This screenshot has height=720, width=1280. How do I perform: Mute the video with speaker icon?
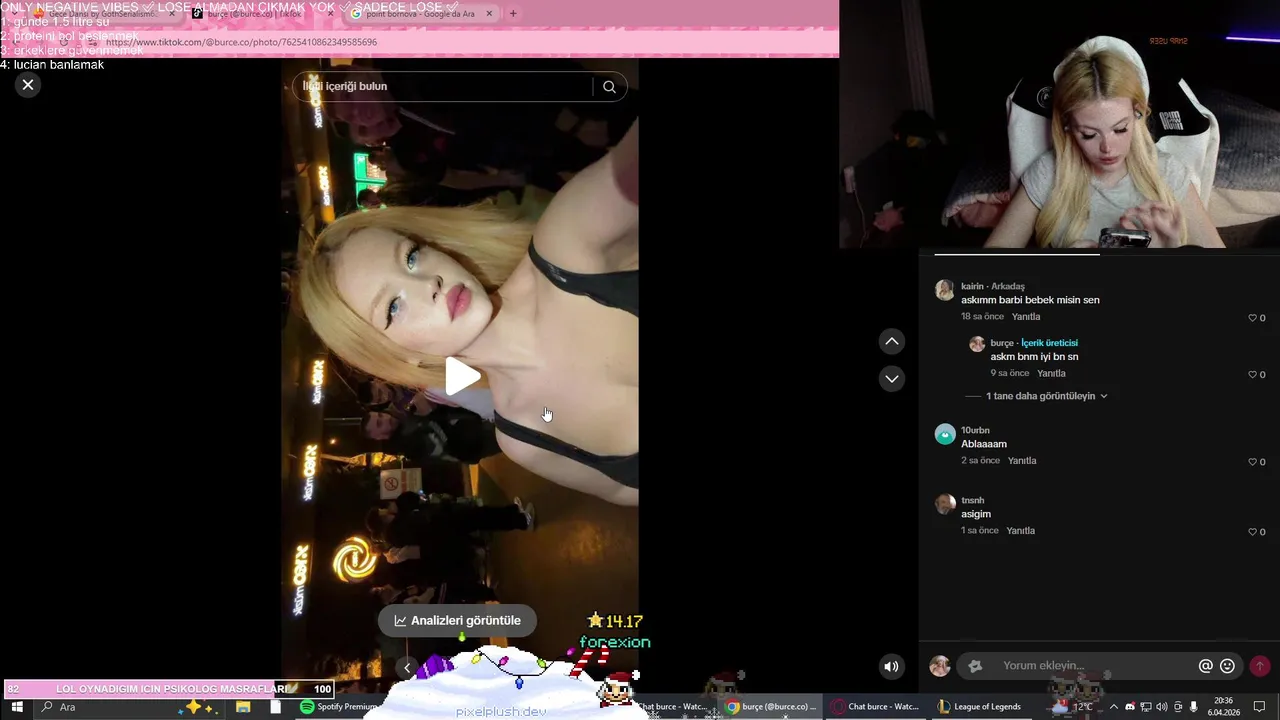(891, 667)
